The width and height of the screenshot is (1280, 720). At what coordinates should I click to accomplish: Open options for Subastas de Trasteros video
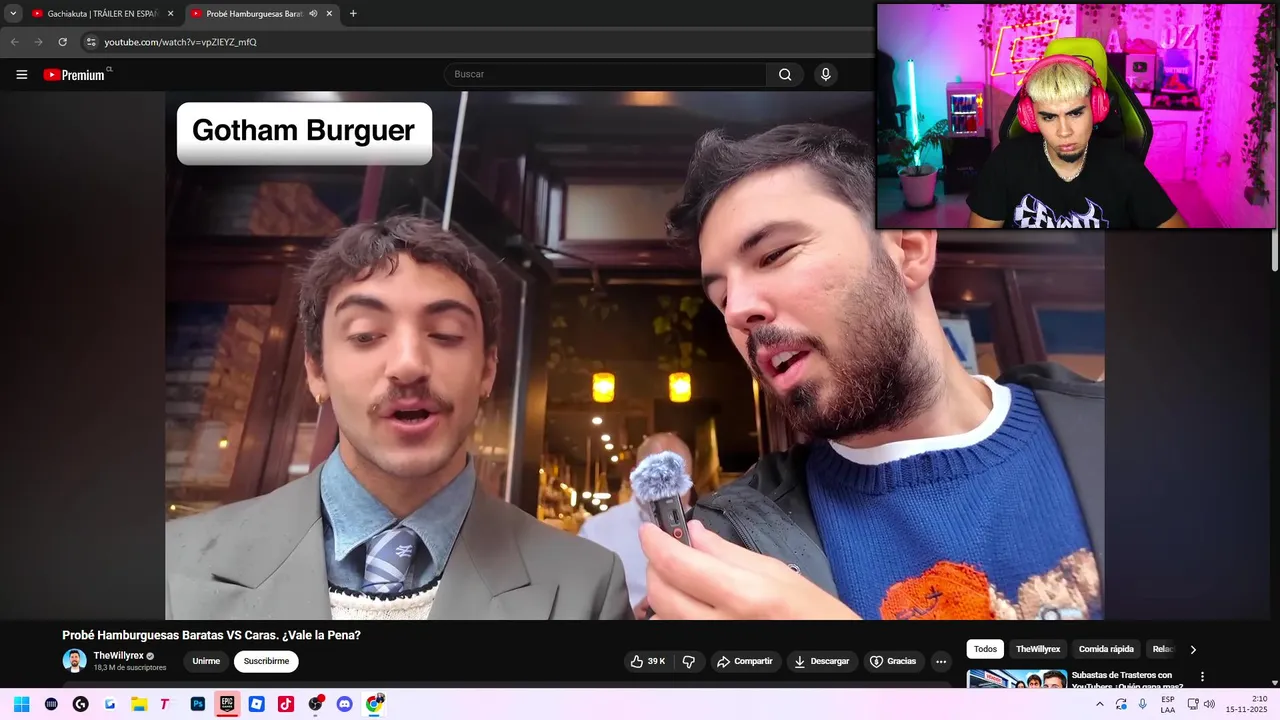pos(1202,677)
